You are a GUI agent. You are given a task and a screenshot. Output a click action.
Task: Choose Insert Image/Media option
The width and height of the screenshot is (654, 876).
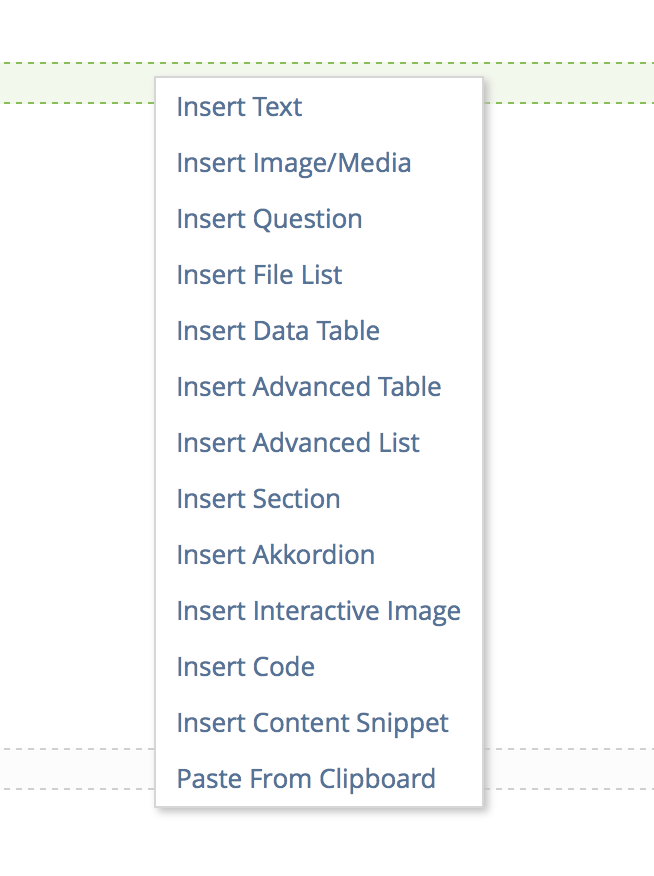coord(293,163)
